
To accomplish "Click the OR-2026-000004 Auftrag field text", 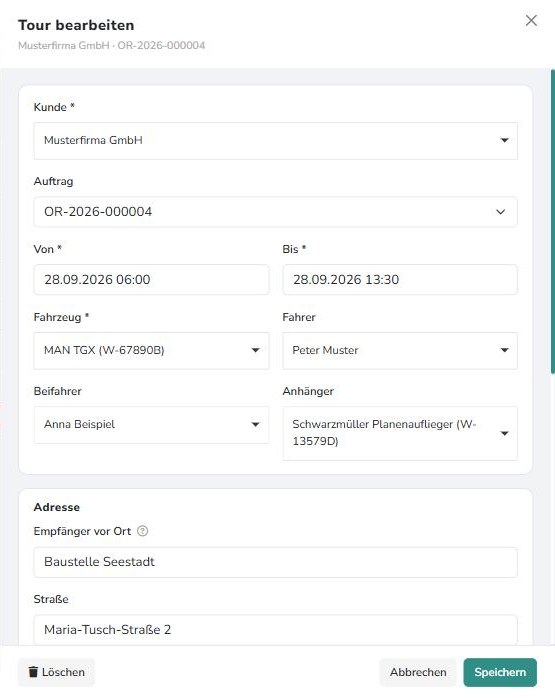I will point(98,212).
